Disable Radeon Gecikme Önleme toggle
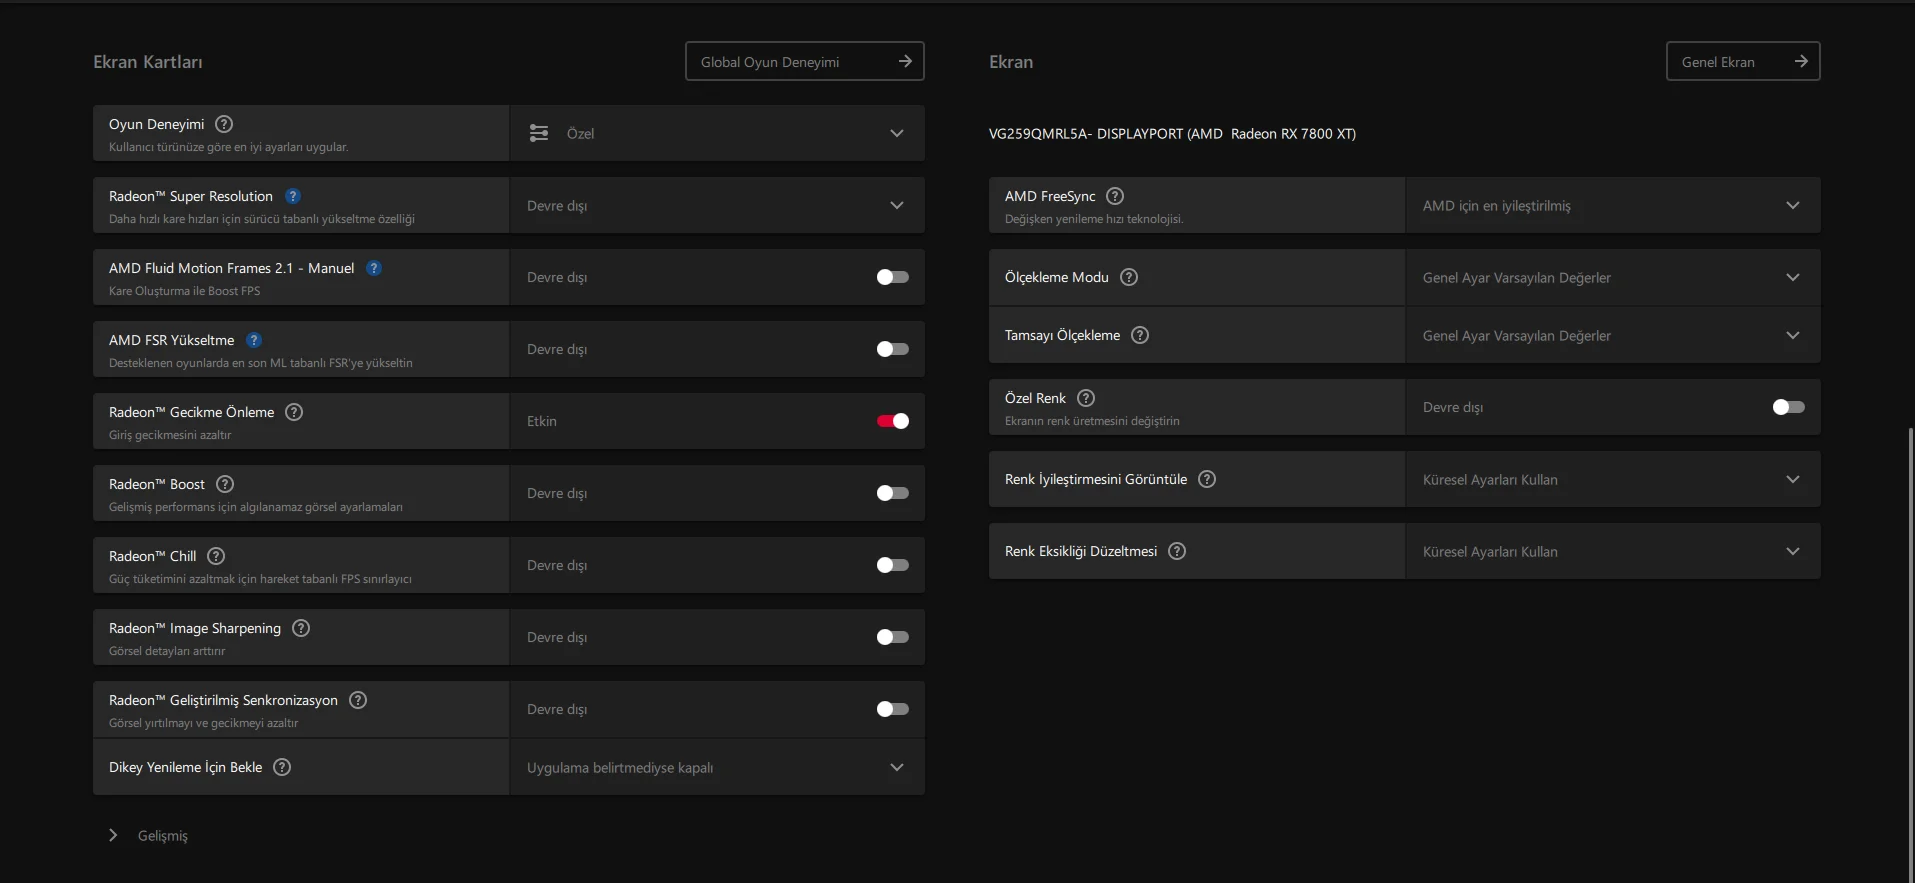Image resolution: width=1915 pixels, height=883 pixels. tap(893, 421)
